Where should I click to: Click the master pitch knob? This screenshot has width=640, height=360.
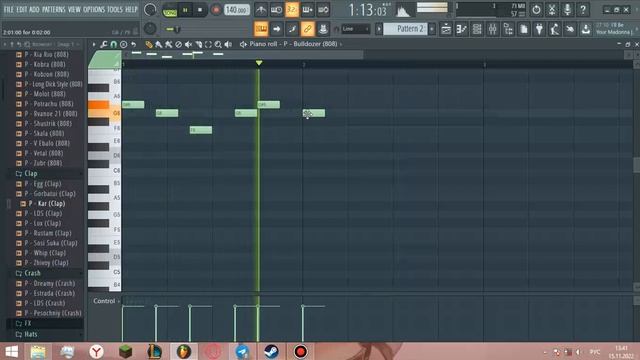coord(150,29)
